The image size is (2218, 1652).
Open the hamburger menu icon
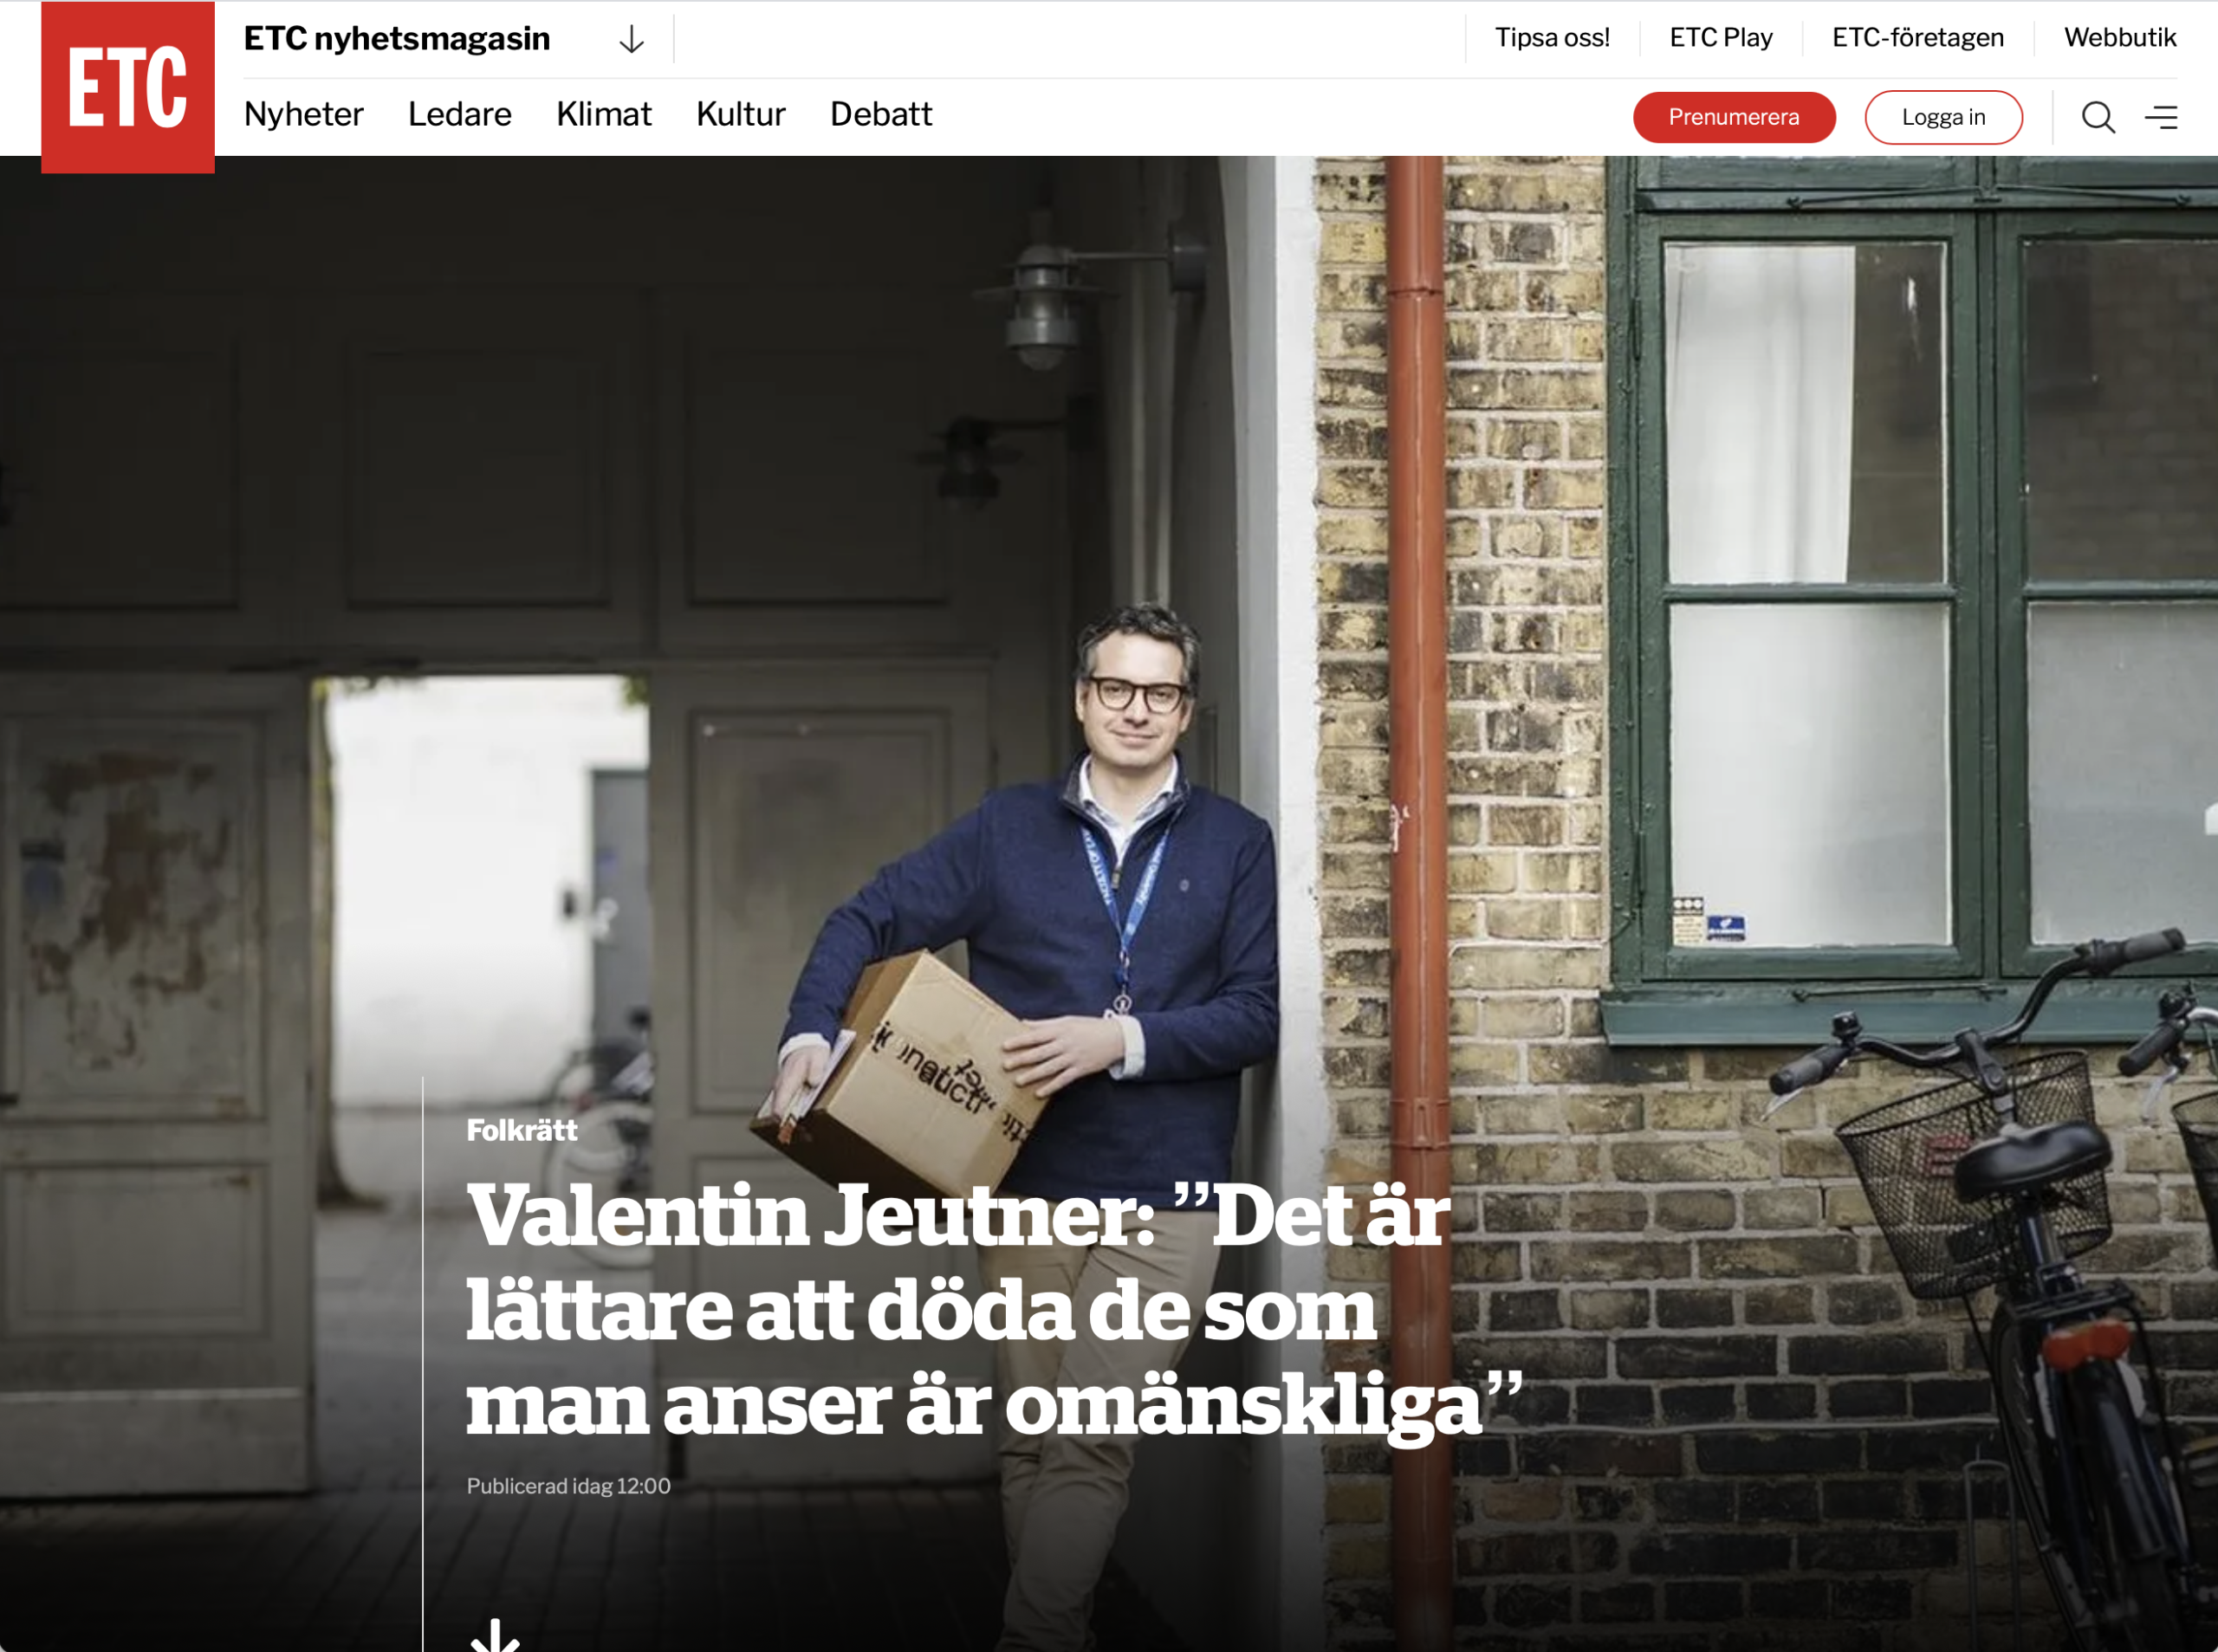pyautogui.click(x=2161, y=117)
